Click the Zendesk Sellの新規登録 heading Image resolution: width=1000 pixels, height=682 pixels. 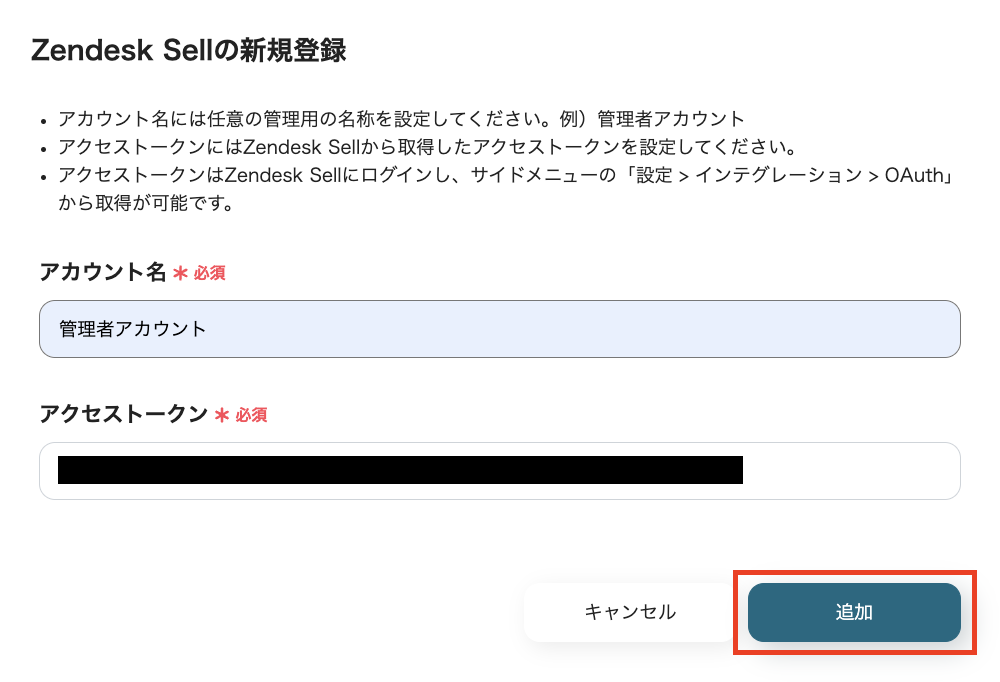point(189,51)
